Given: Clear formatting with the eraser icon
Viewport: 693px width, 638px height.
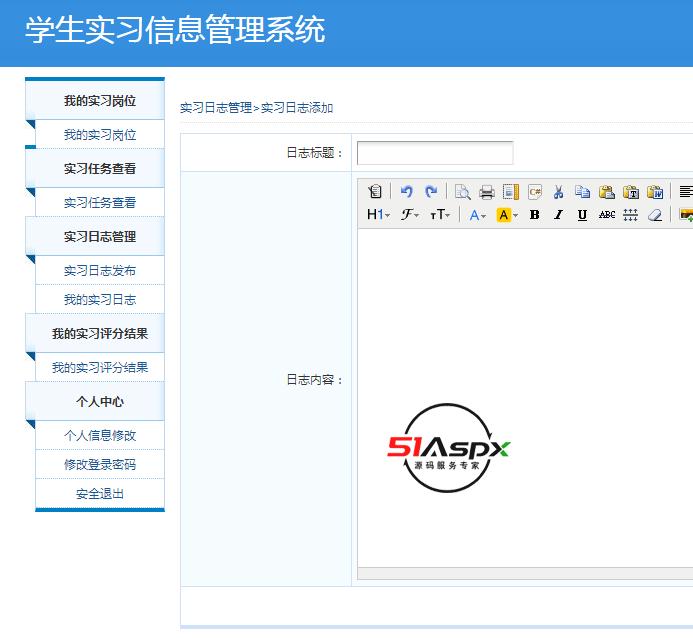Looking at the screenshot, I should [x=655, y=215].
